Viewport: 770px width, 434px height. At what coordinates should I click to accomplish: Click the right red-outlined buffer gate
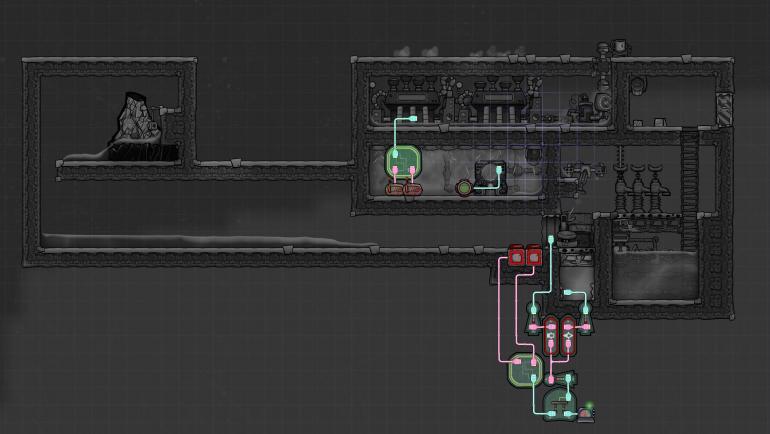coord(568,336)
